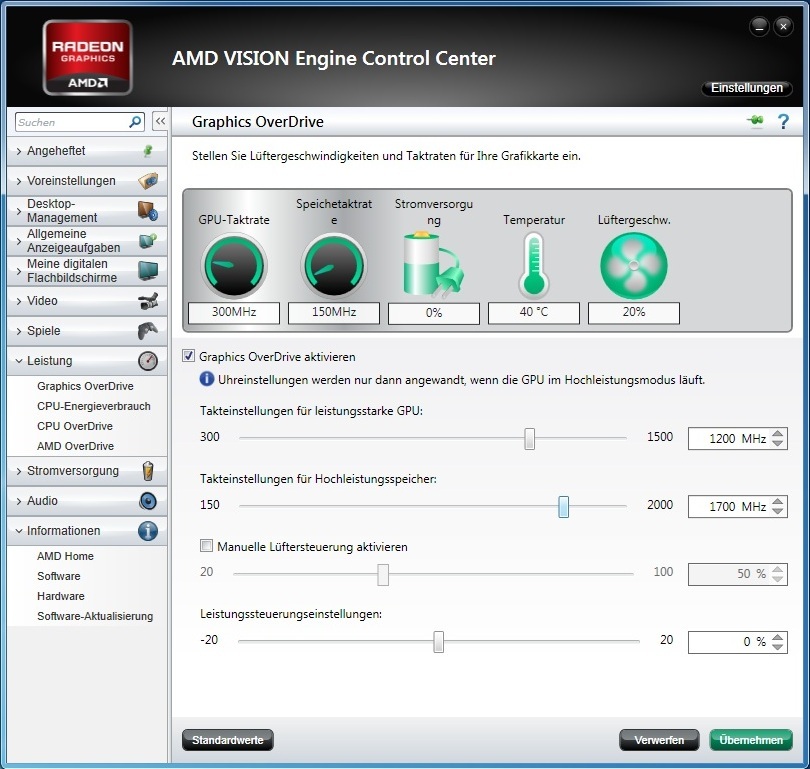Pin this page with the green pushpin
This screenshot has height=769, width=810.
(755, 121)
